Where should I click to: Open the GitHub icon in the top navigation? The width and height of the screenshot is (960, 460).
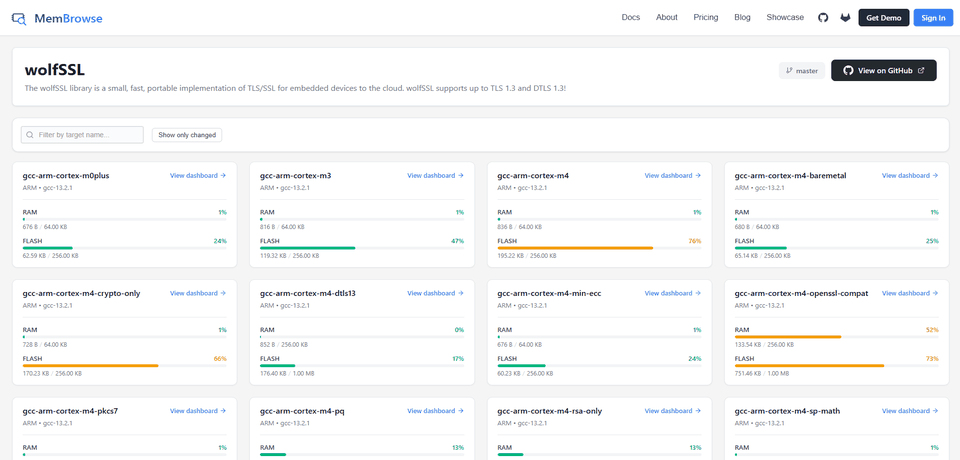coord(823,18)
